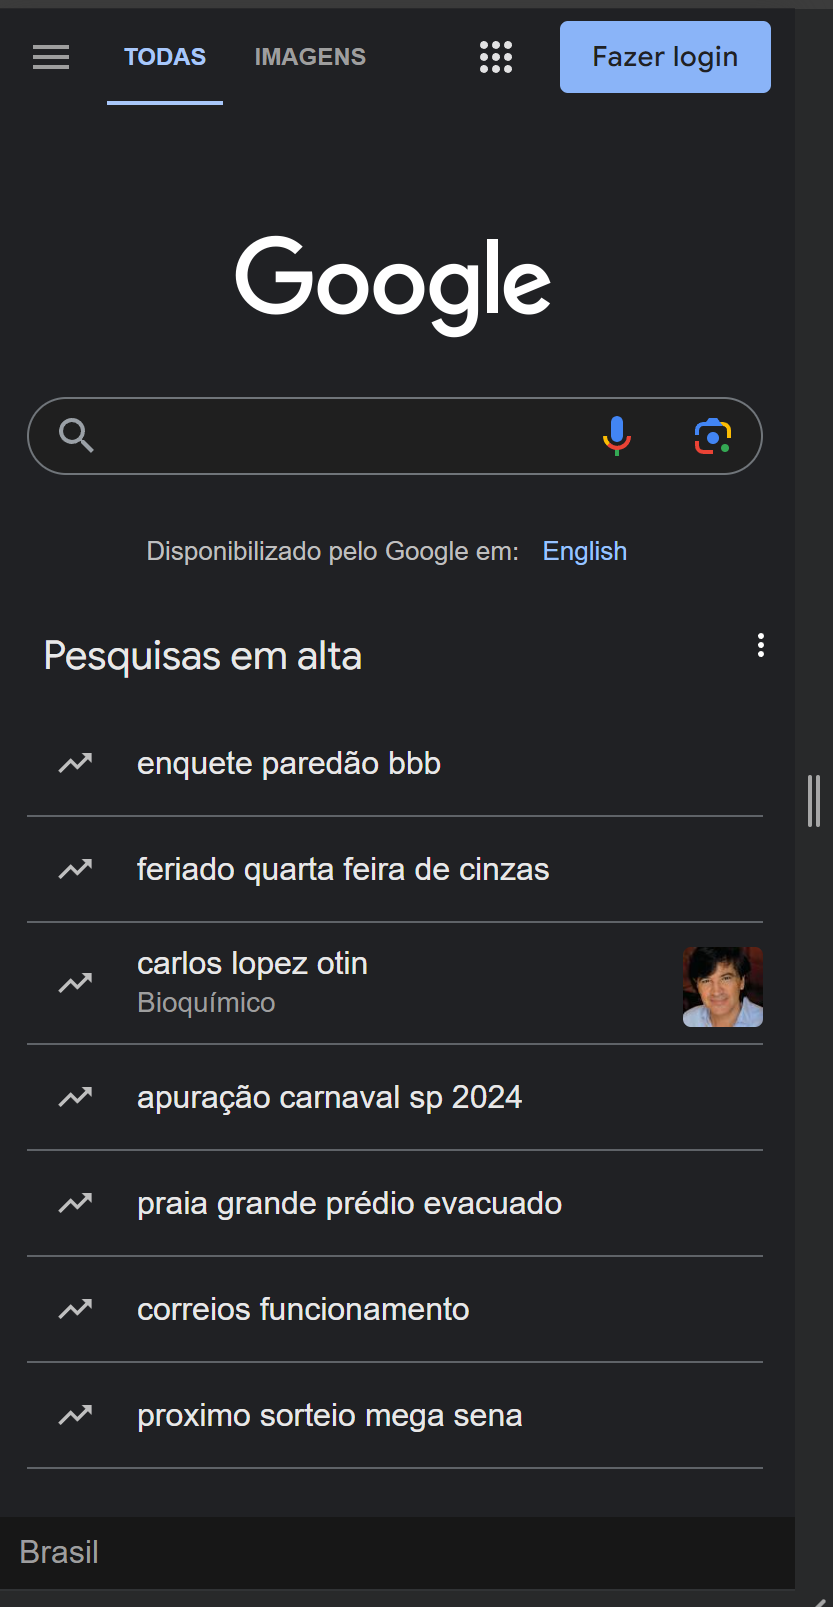Image resolution: width=833 pixels, height=1607 pixels.
Task: Open the hamburger main menu
Action: click(51, 57)
